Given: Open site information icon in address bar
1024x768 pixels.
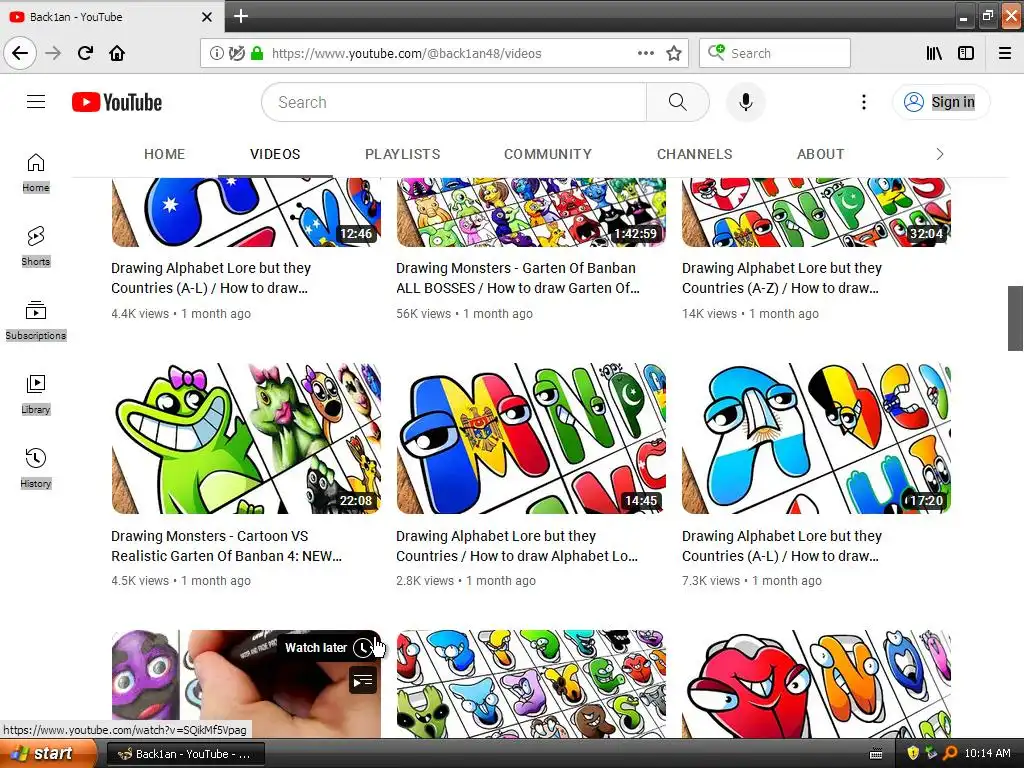Looking at the screenshot, I should click(x=217, y=53).
